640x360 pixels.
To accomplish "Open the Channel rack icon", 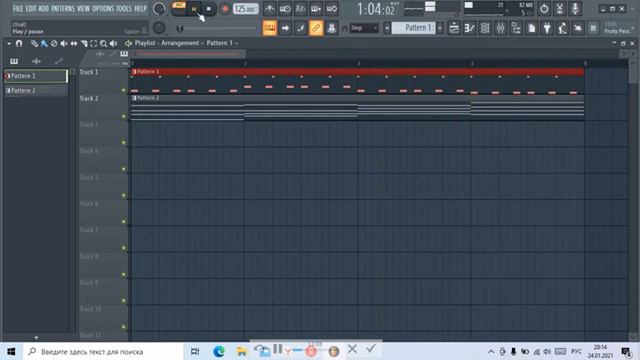I will click(485, 28).
